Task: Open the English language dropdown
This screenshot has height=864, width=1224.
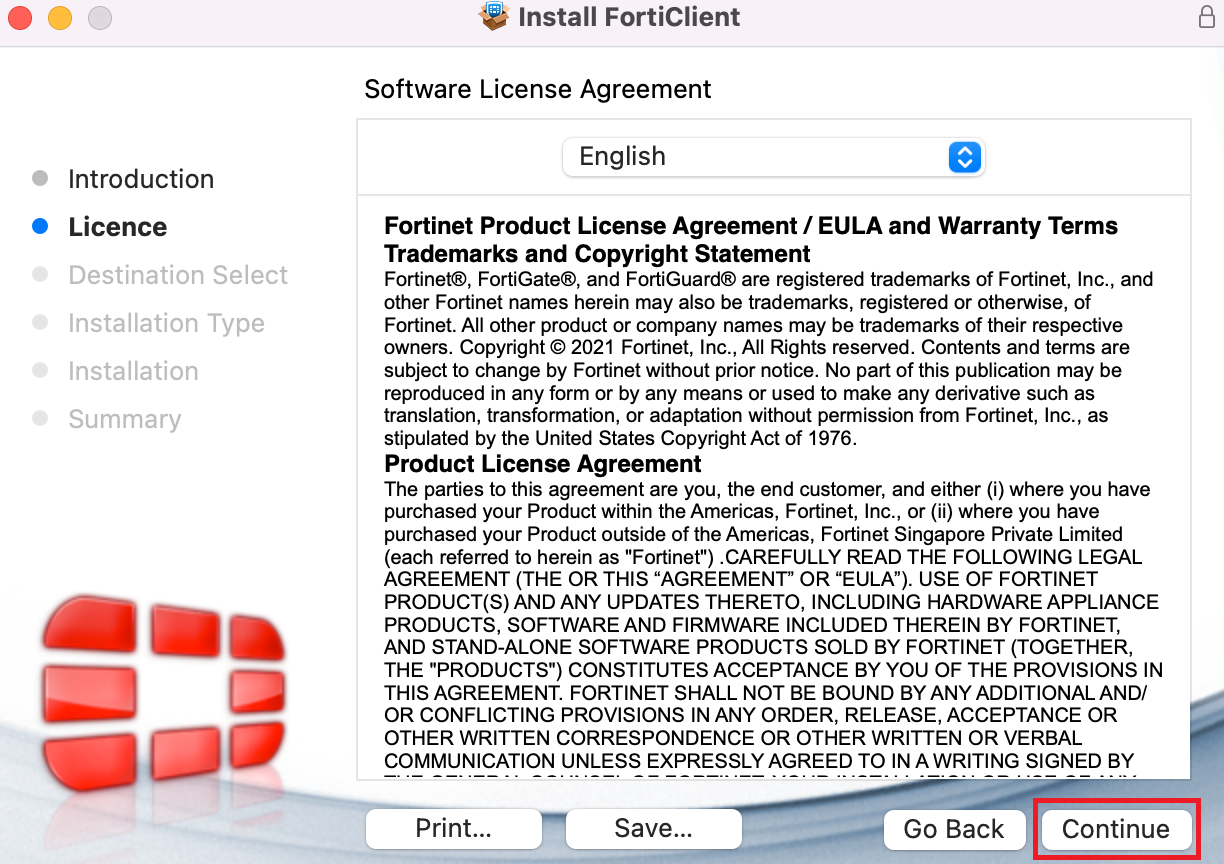Action: (x=773, y=157)
